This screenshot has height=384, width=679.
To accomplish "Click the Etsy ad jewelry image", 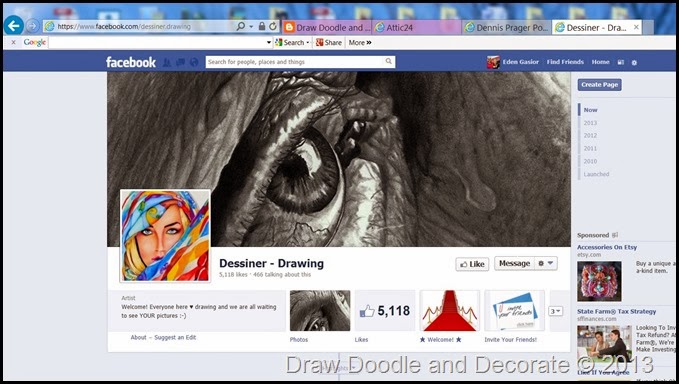I will (x=599, y=281).
